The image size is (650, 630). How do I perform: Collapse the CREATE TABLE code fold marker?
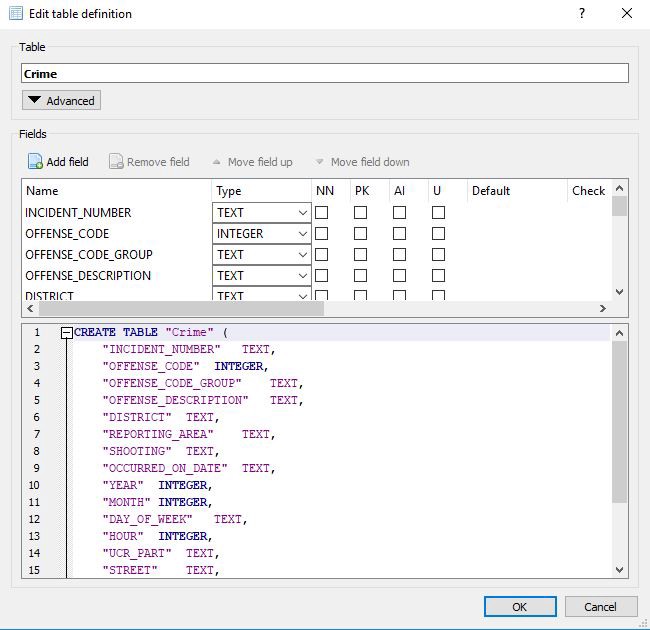click(x=67, y=332)
